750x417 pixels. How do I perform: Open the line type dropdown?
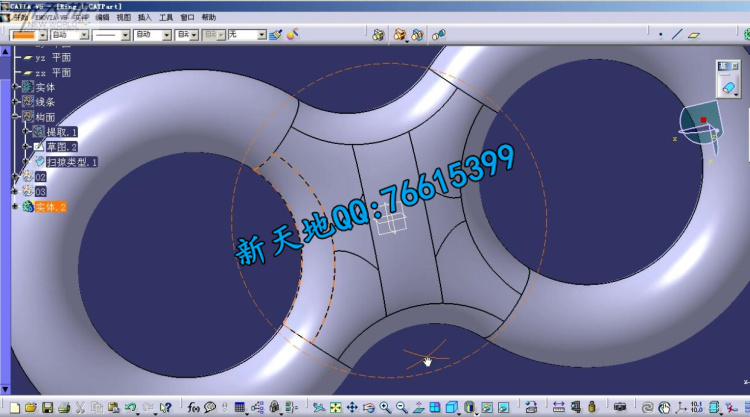[x=126, y=35]
